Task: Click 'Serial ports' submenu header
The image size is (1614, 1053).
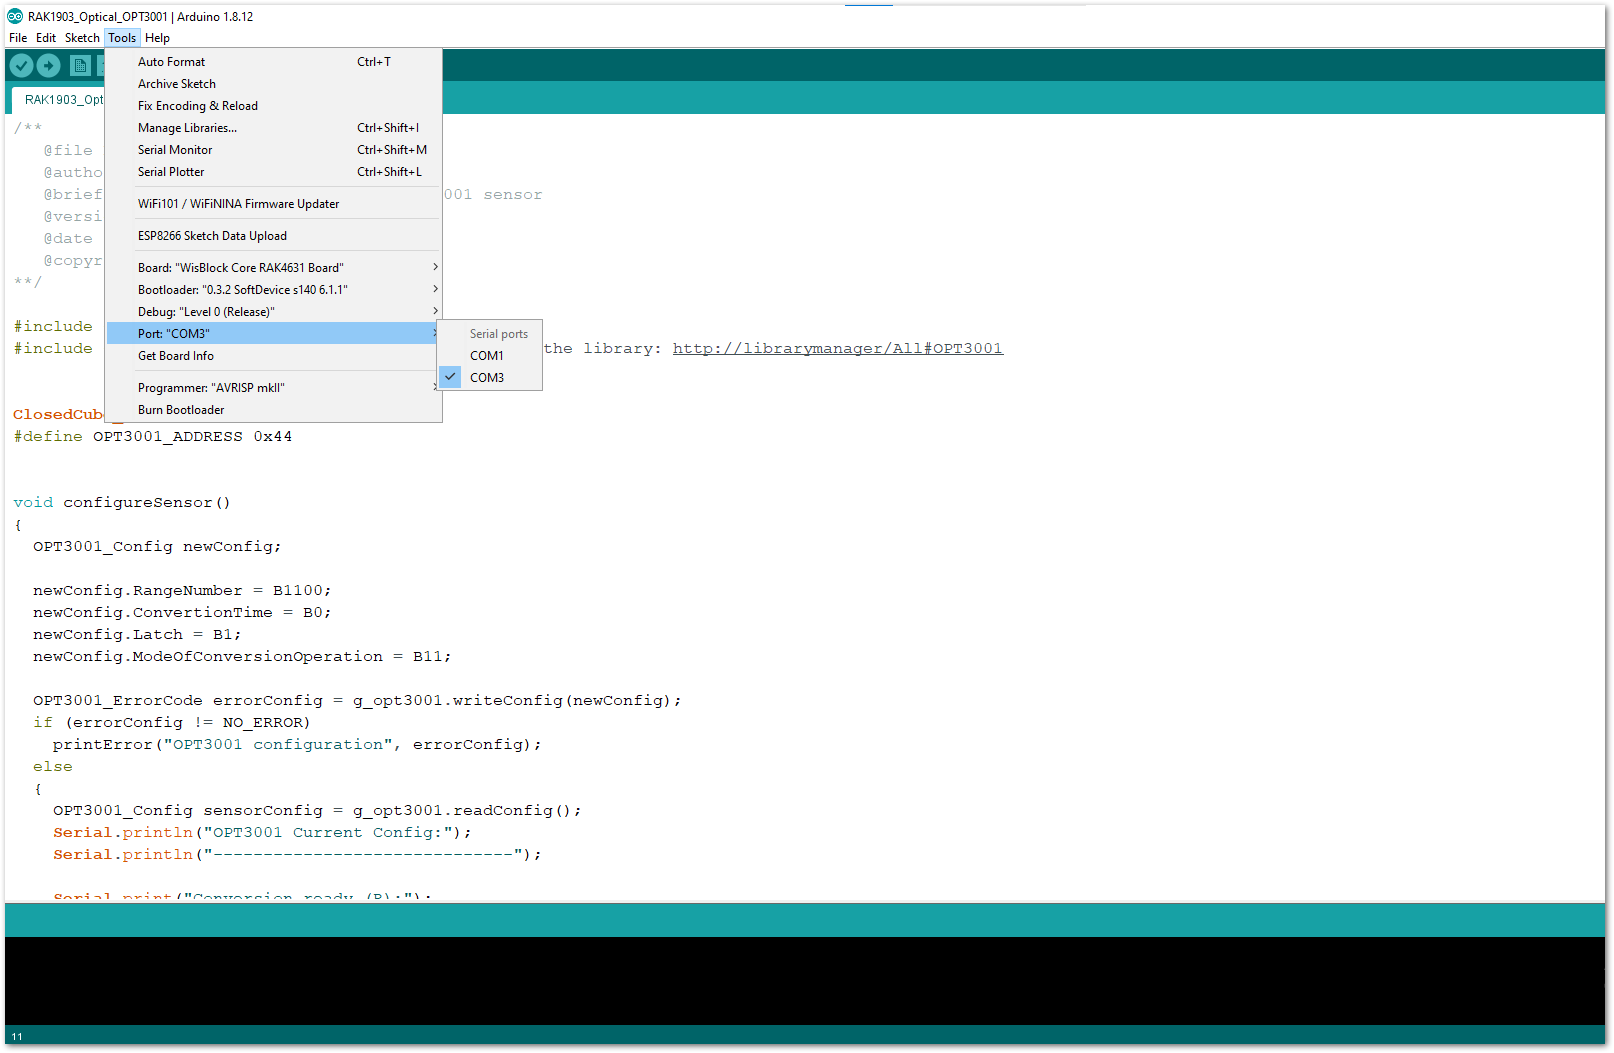Action: [x=499, y=334]
